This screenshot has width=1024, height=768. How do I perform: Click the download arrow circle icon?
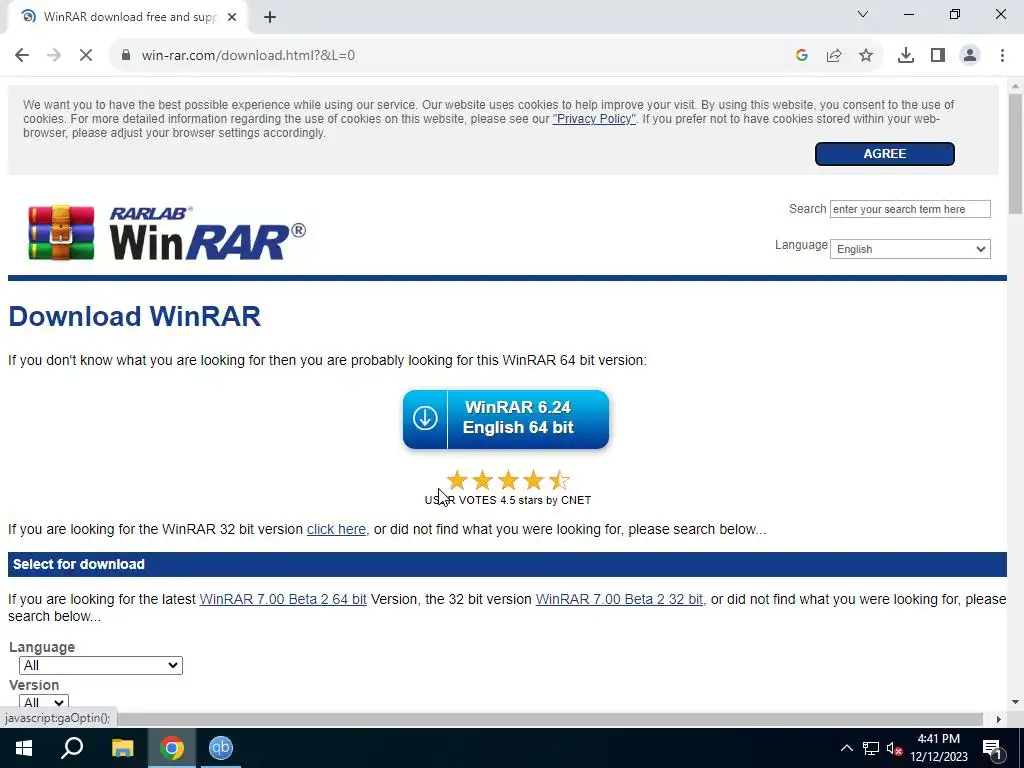click(425, 418)
